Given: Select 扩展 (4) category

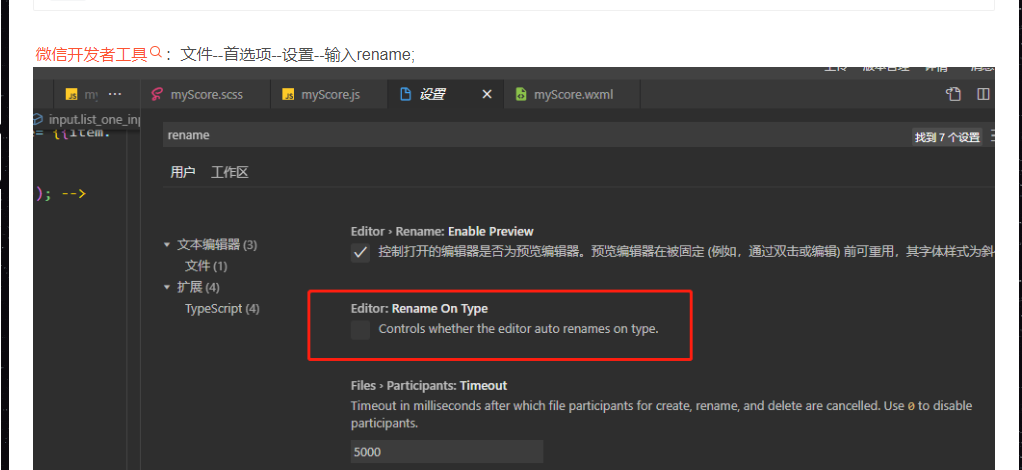Looking at the screenshot, I should pos(198,287).
